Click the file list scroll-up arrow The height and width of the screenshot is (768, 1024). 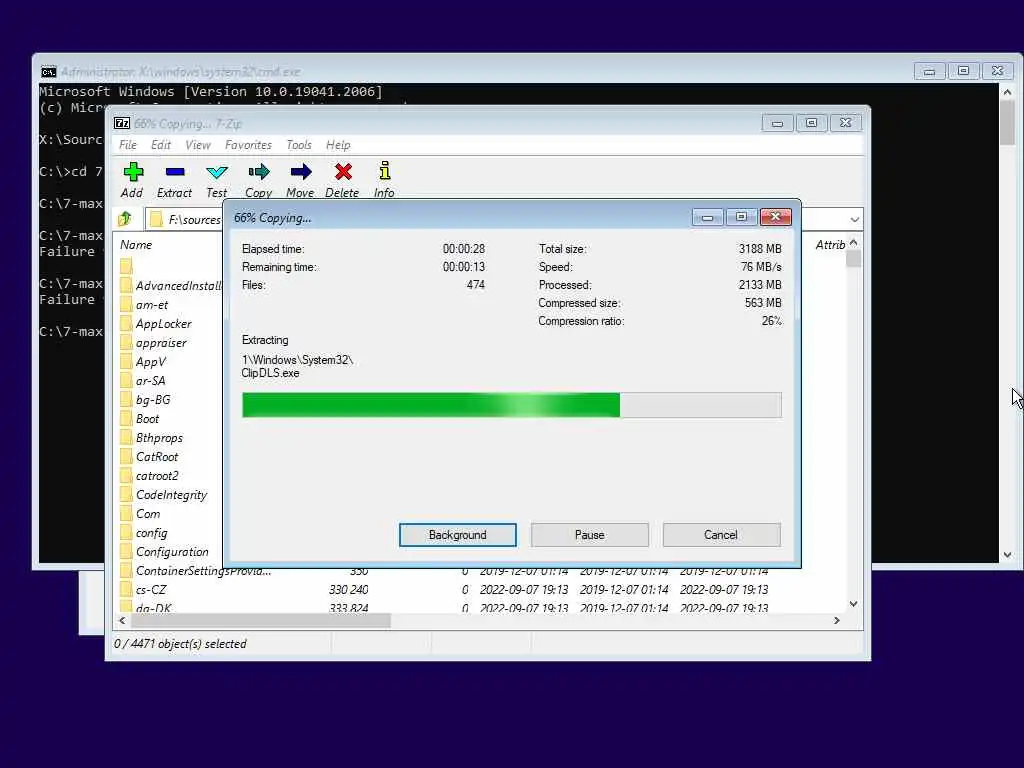(853, 243)
